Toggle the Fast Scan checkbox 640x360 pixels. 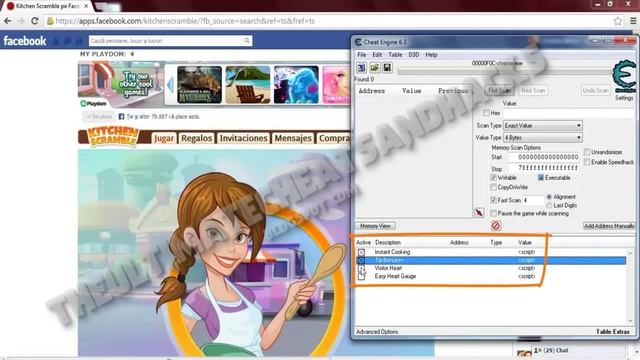(493, 200)
